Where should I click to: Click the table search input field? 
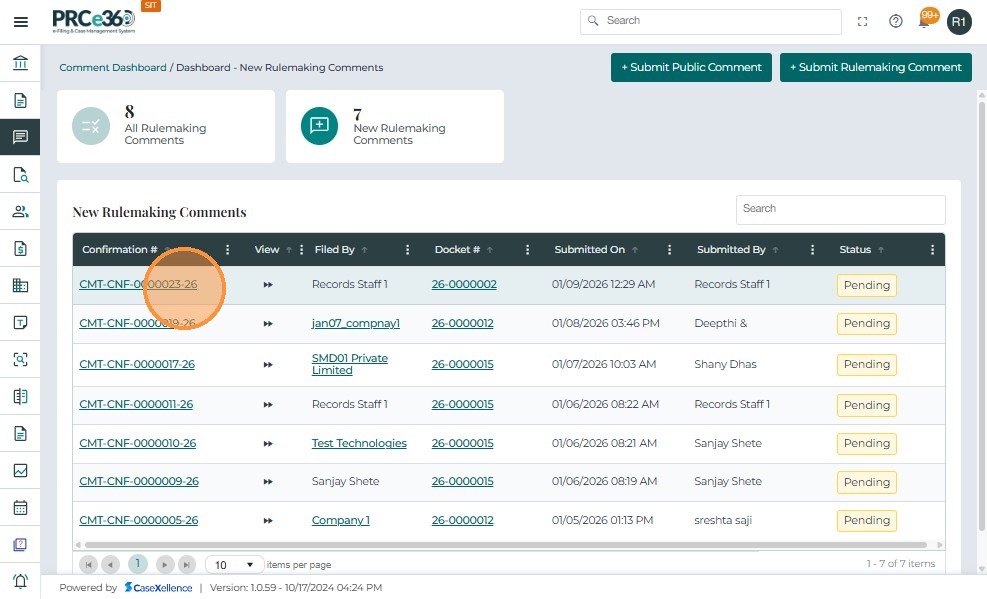click(x=840, y=209)
